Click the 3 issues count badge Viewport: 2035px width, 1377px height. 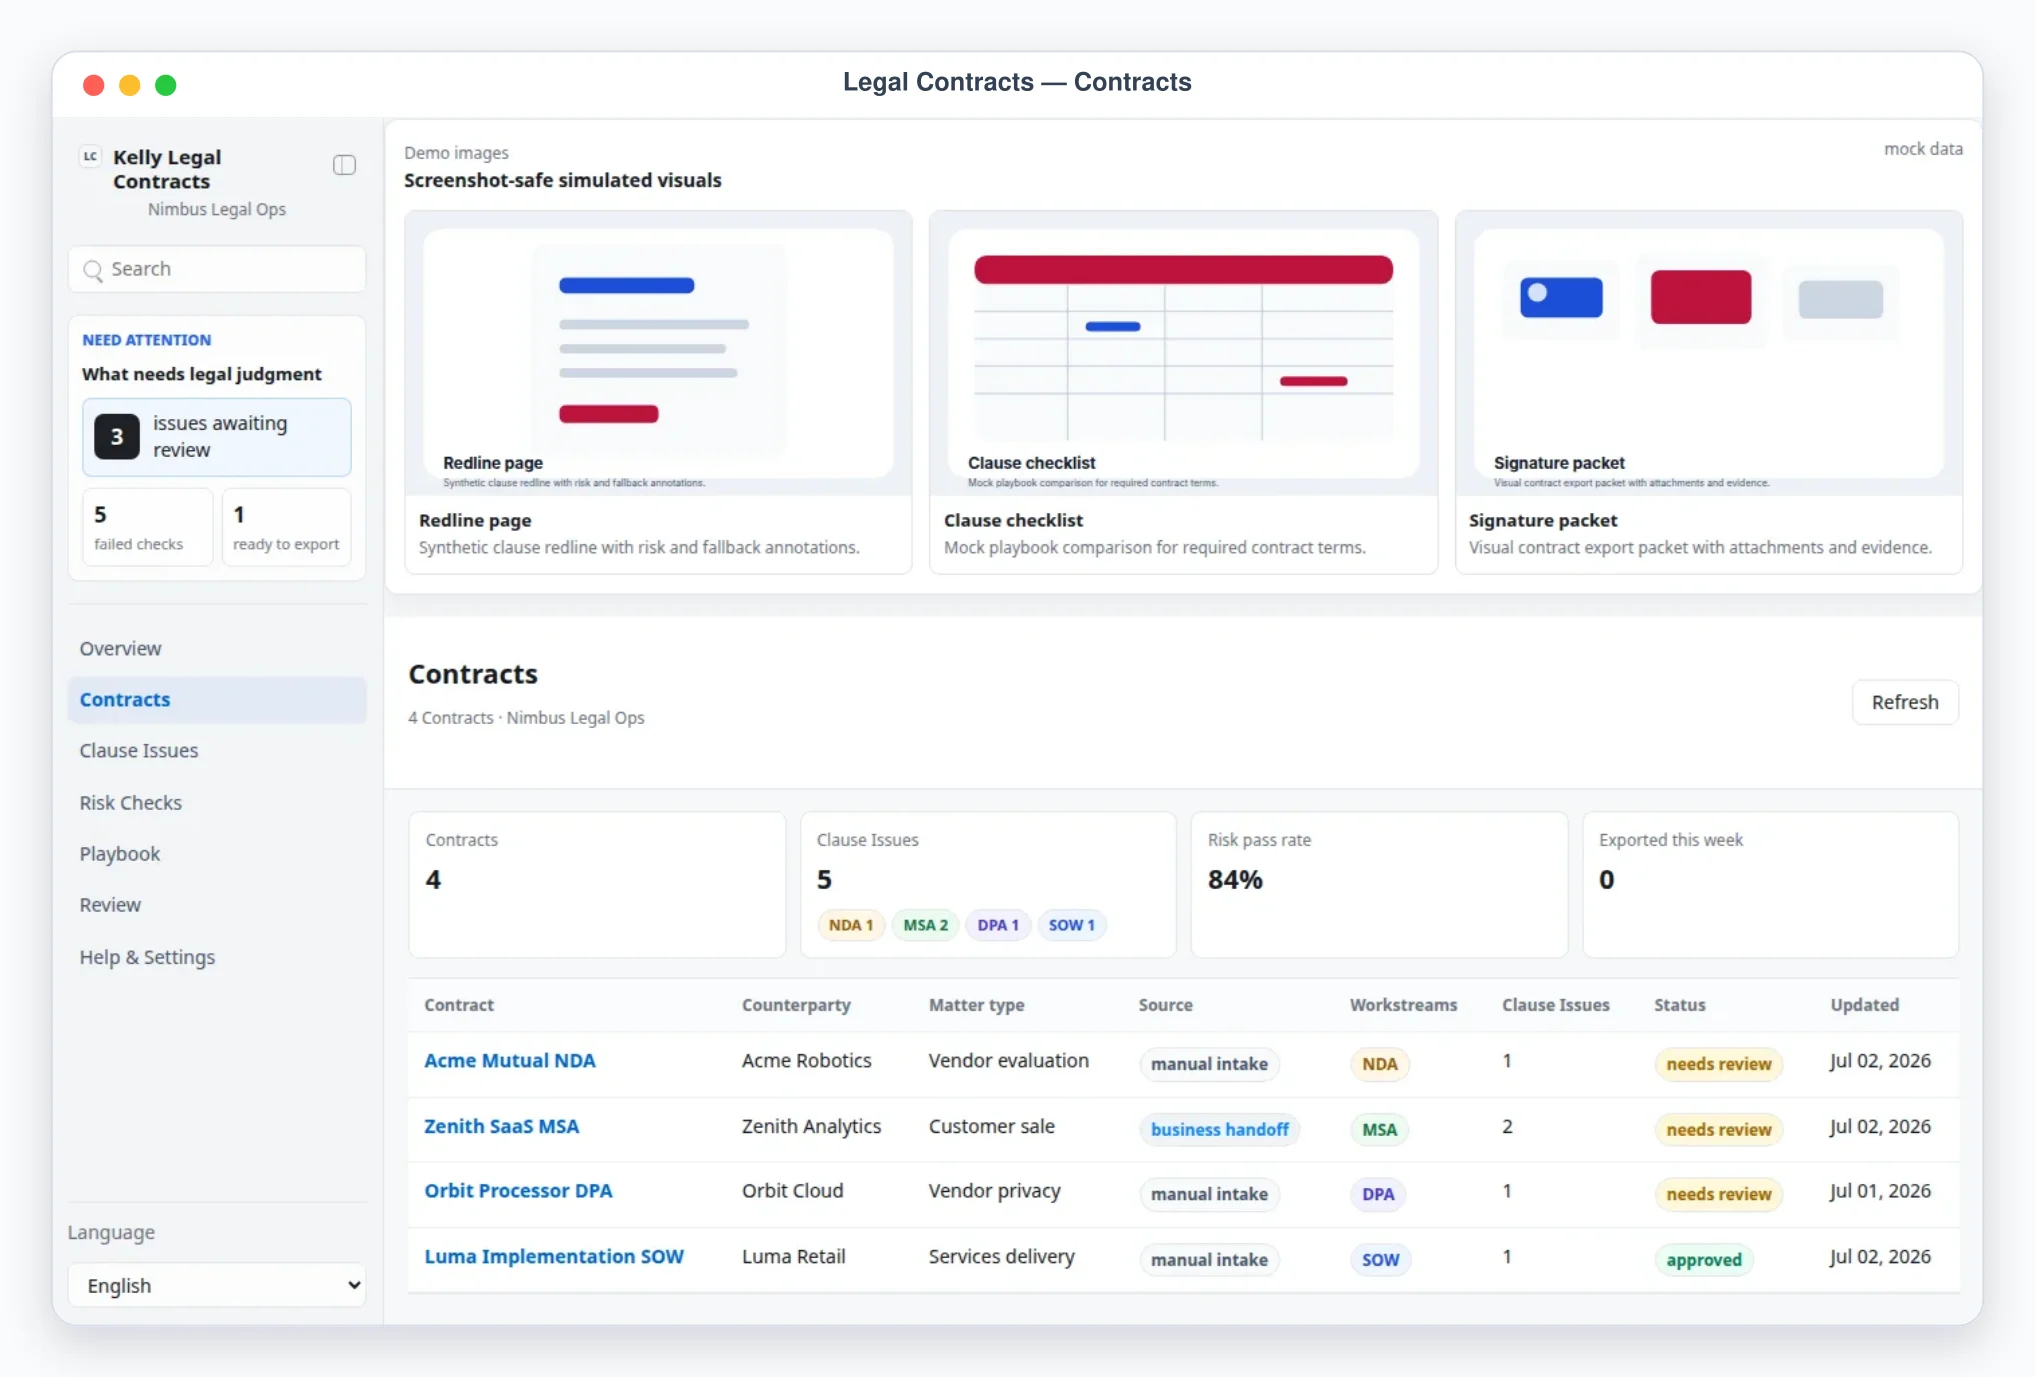(x=117, y=437)
